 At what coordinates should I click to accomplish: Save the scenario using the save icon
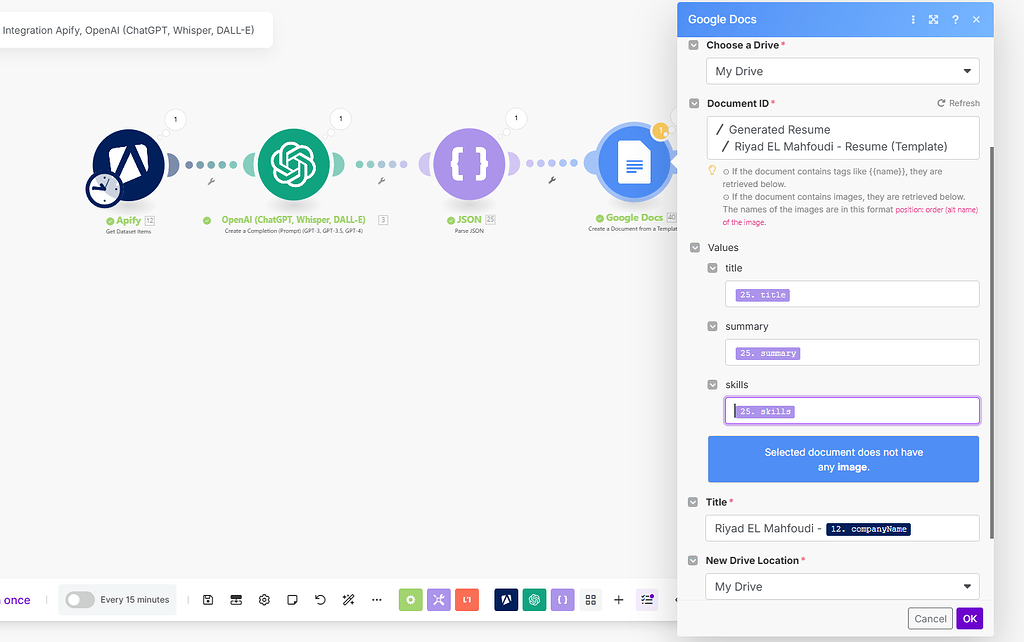208,599
